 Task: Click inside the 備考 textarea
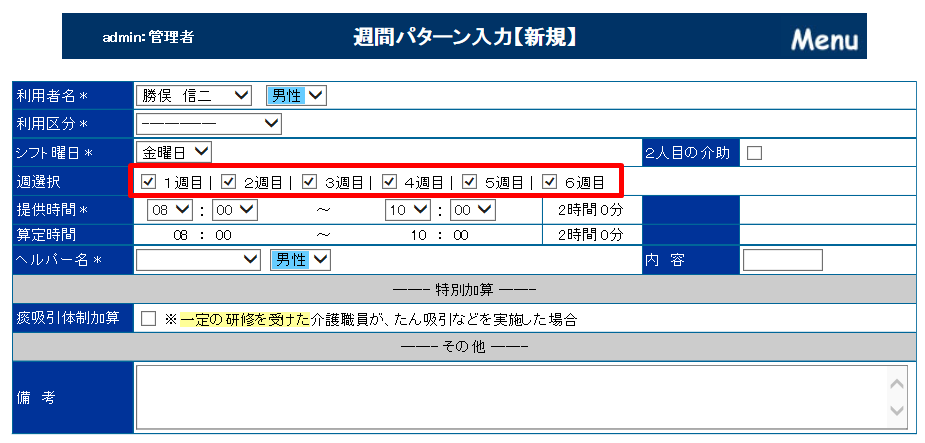(510, 397)
